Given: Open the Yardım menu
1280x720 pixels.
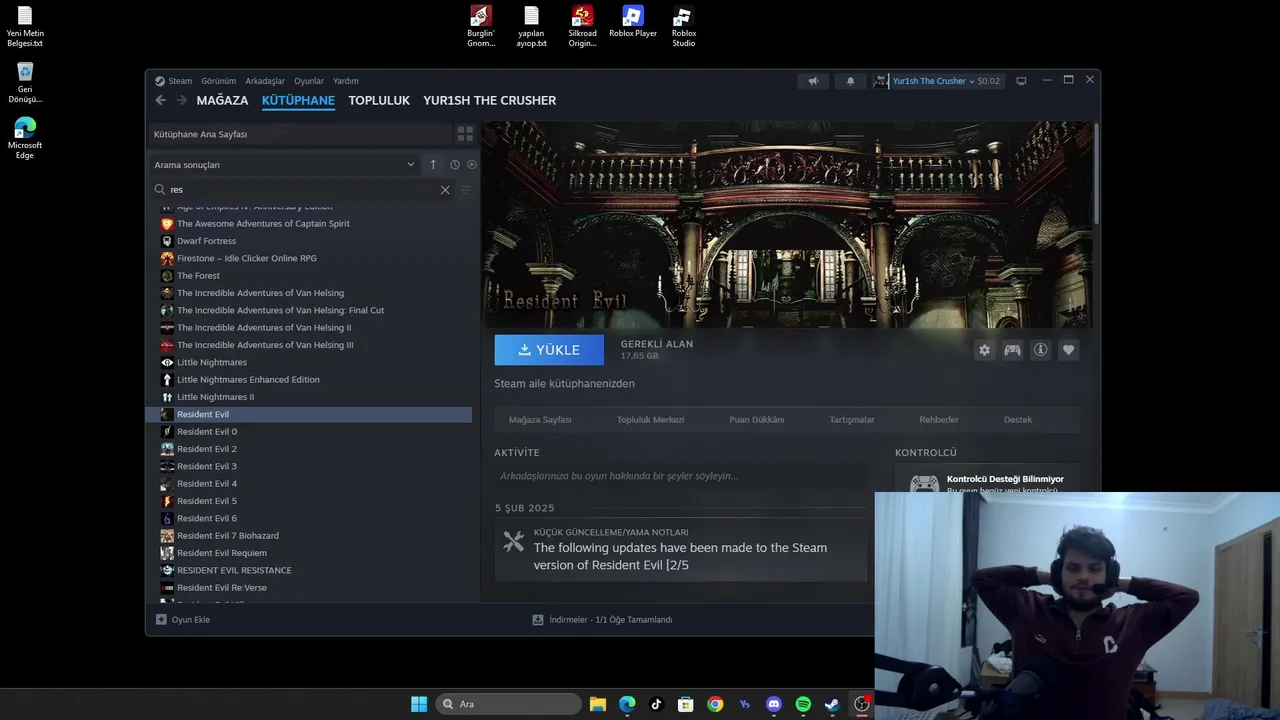Looking at the screenshot, I should click(x=346, y=81).
